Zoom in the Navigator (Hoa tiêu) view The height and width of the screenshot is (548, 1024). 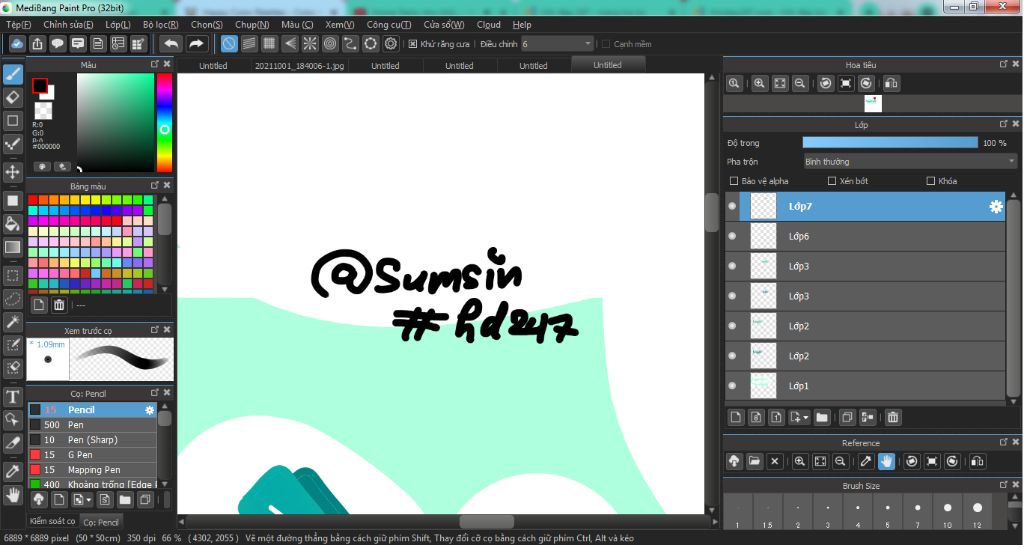[x=759, y=84]
